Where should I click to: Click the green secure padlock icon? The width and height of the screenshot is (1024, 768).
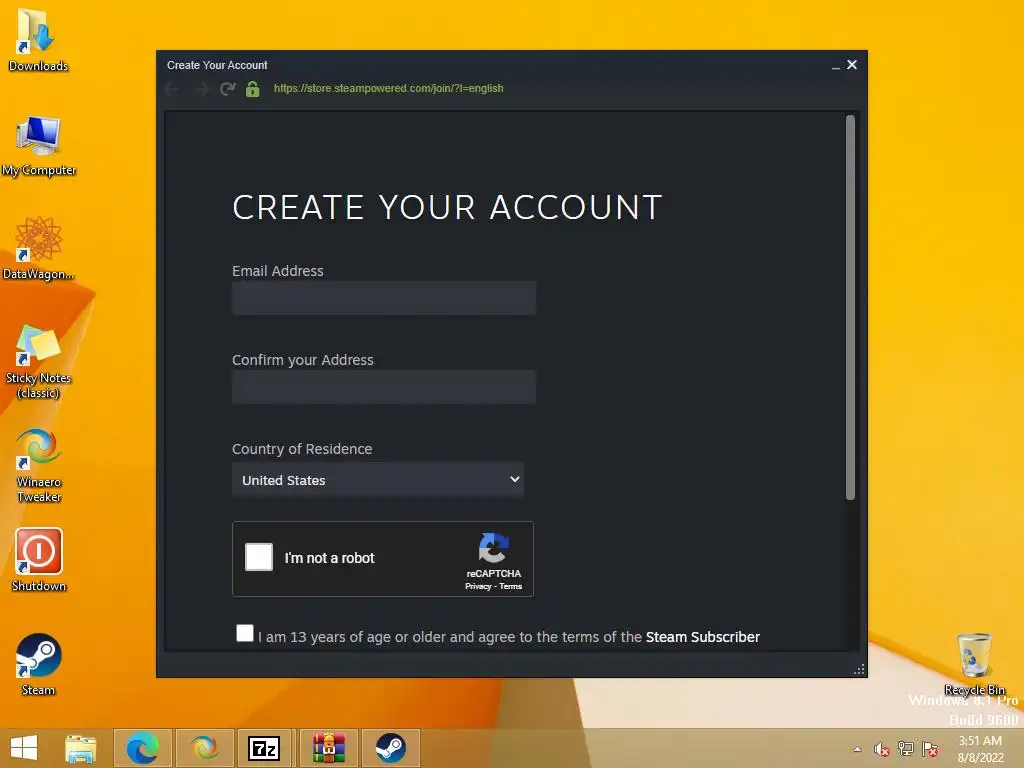[253, 89]
